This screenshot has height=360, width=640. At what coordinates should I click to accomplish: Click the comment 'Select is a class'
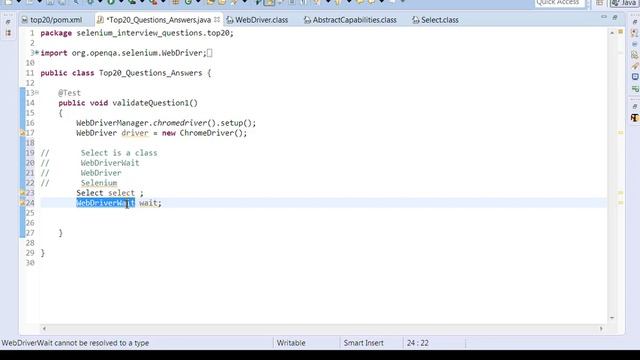point(119,153)
